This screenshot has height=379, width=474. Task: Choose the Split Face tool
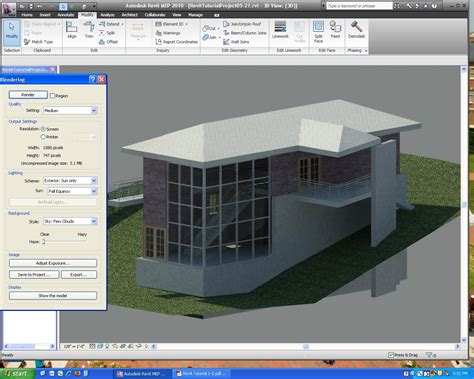(318, 32)
